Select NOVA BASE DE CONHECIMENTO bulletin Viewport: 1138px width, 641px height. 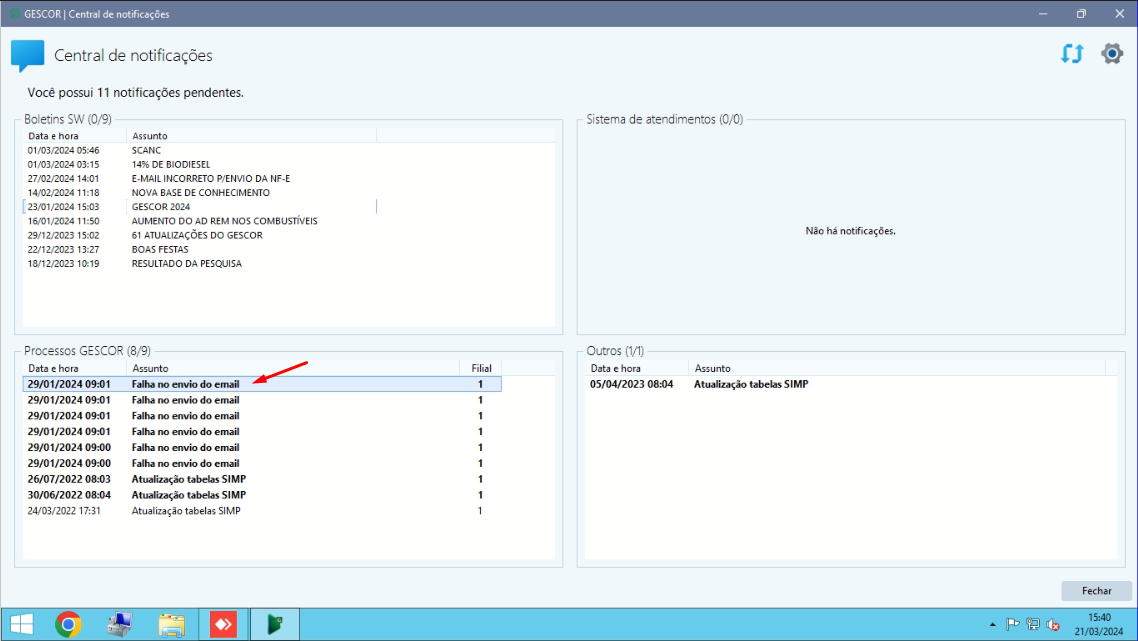click(x=200, y=192)
